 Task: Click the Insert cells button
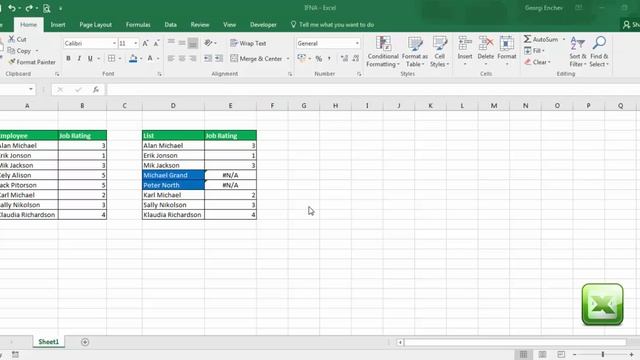point(465,51)
